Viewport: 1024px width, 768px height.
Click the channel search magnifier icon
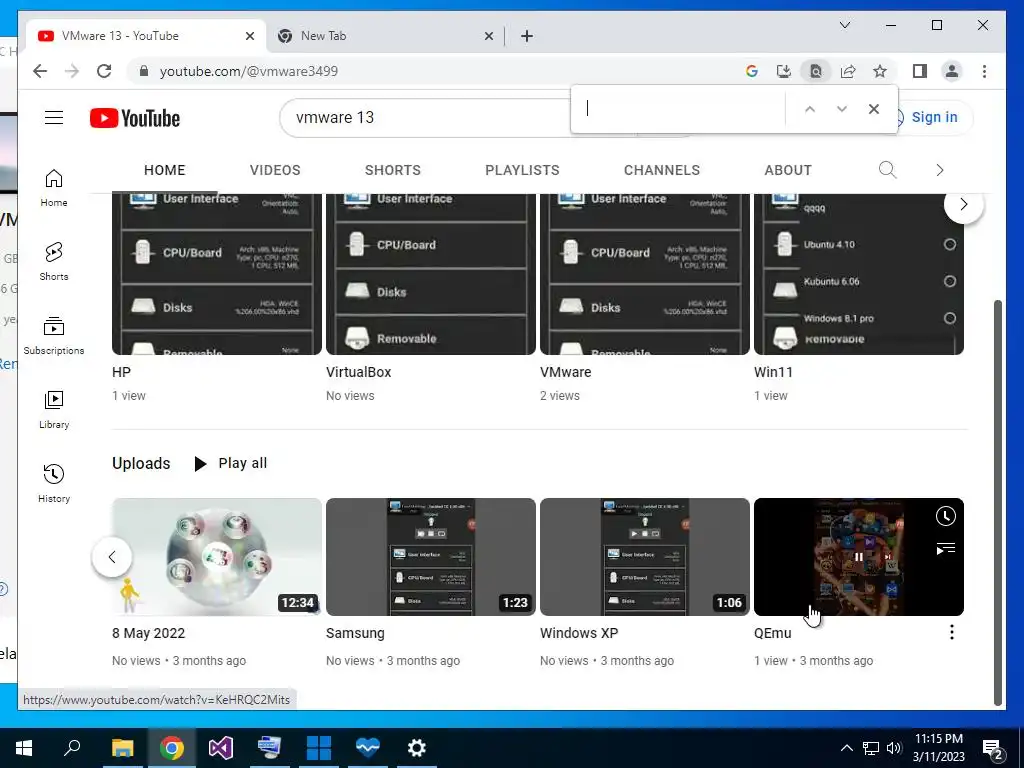point(887,170)
